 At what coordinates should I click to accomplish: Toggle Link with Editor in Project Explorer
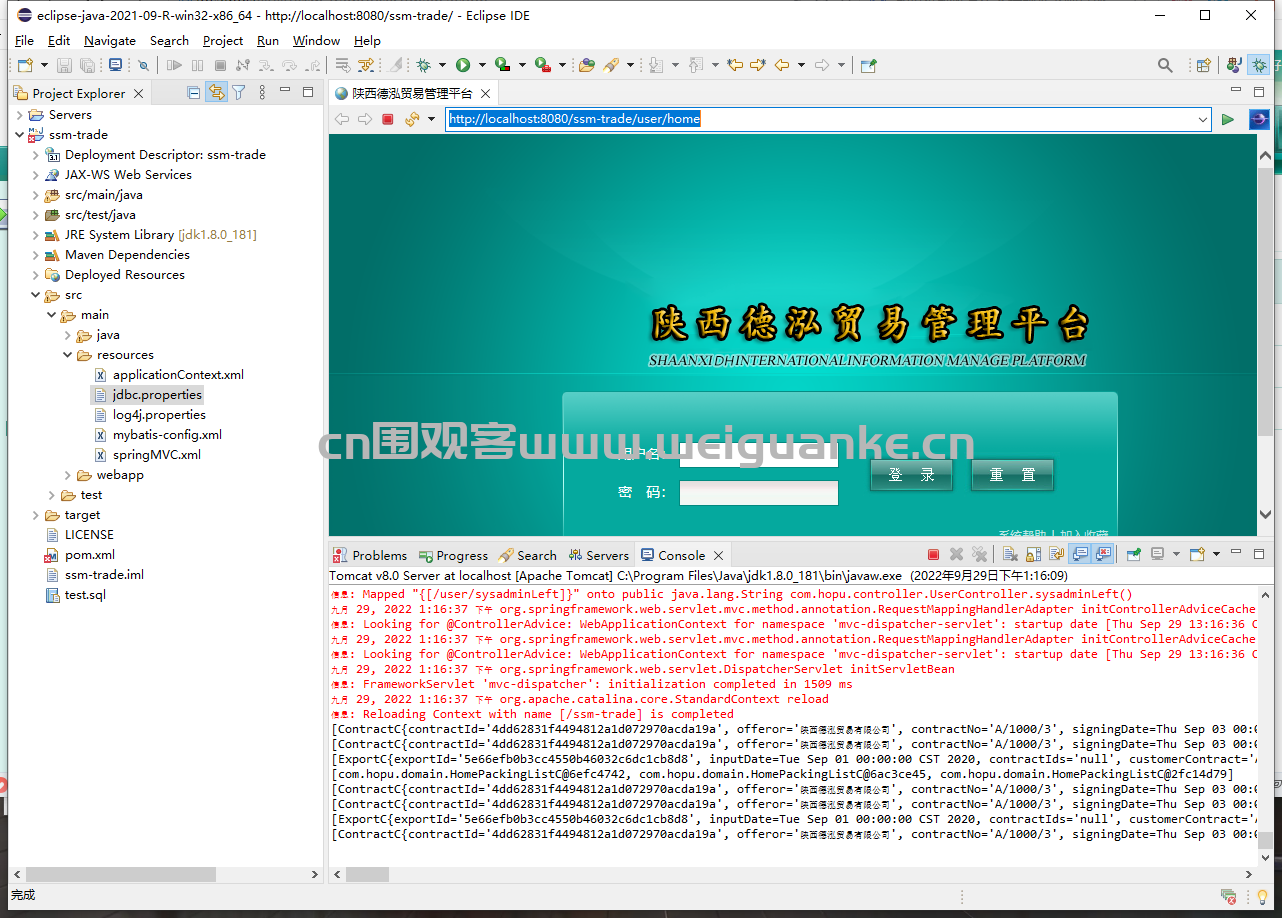coord(216,93)
